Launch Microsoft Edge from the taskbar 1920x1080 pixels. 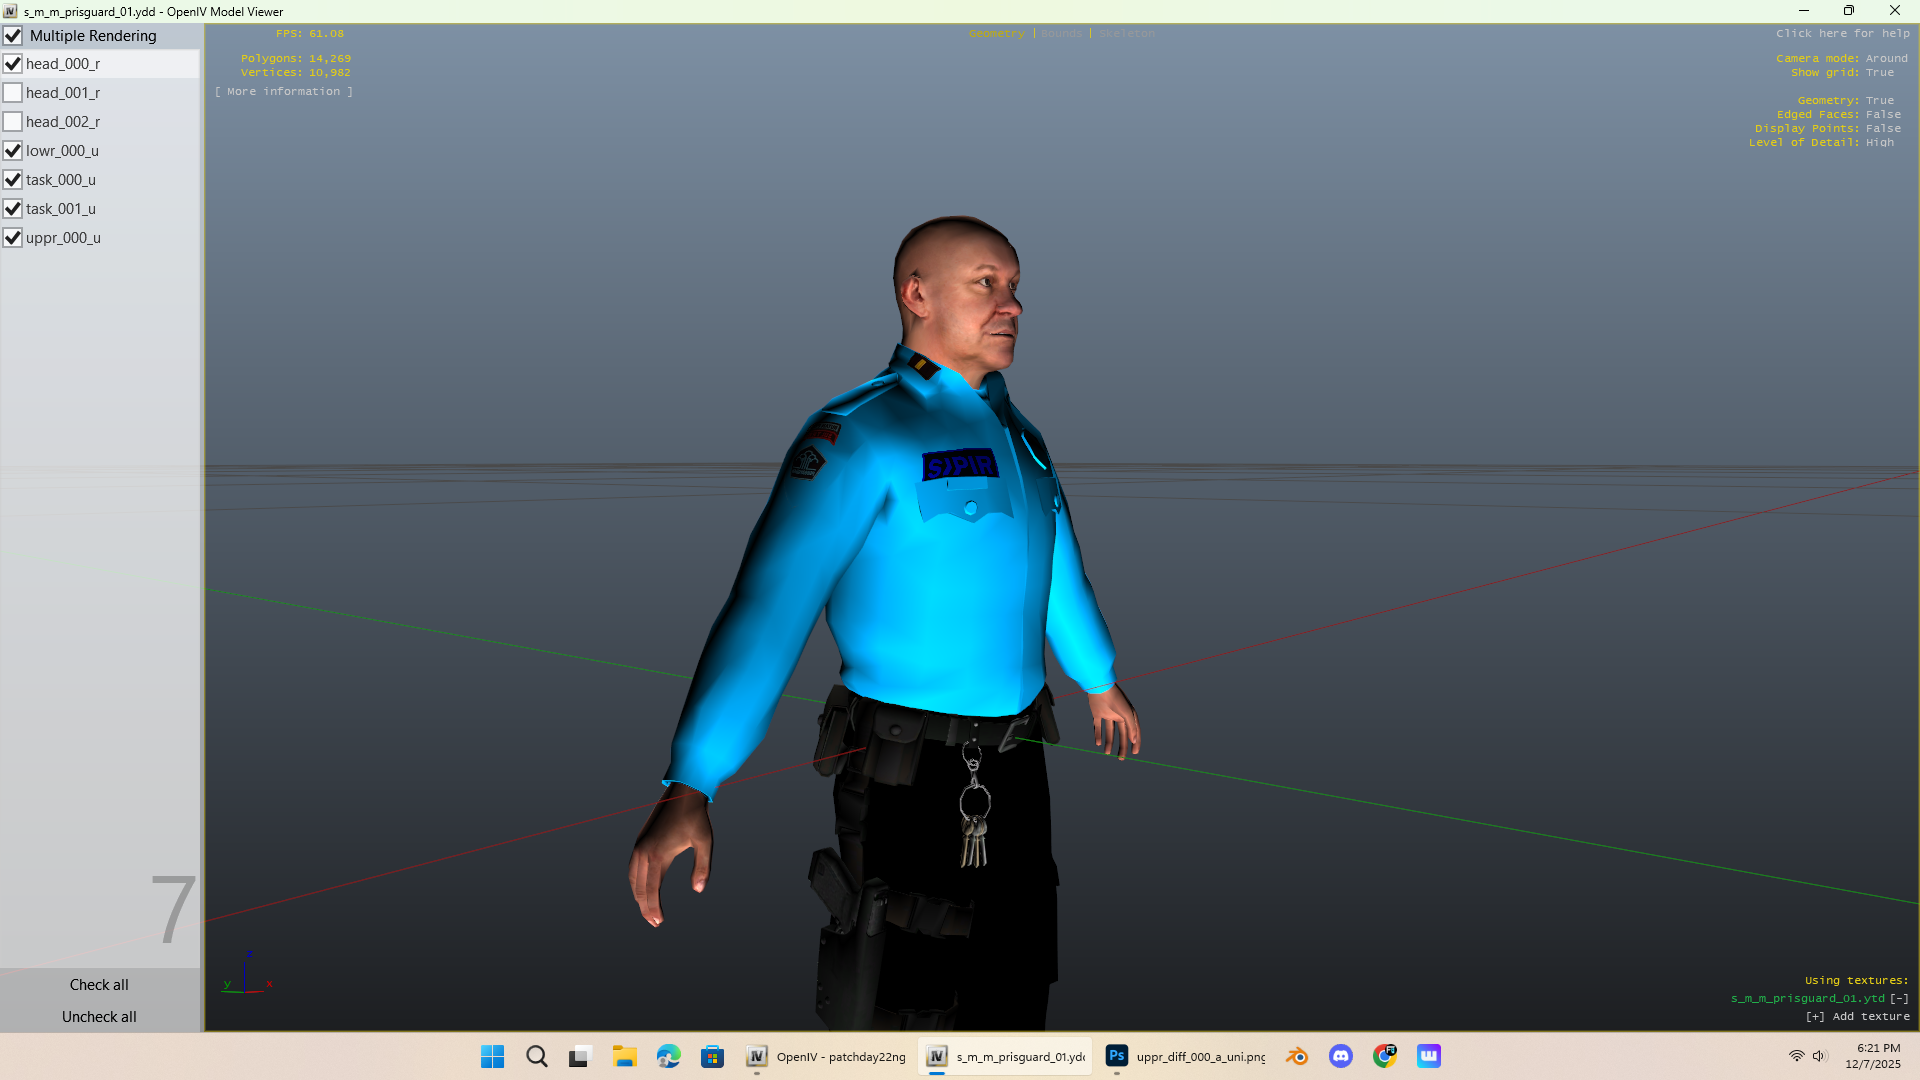[668, 1056]
